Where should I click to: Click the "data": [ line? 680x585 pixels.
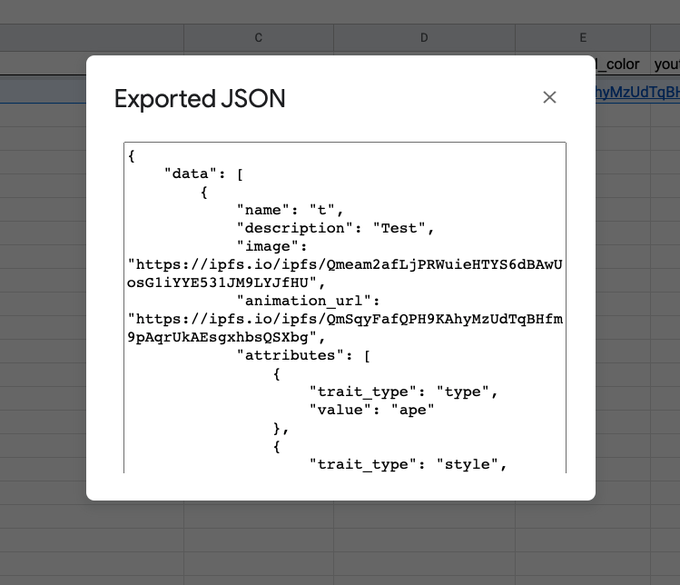[203, 174]
